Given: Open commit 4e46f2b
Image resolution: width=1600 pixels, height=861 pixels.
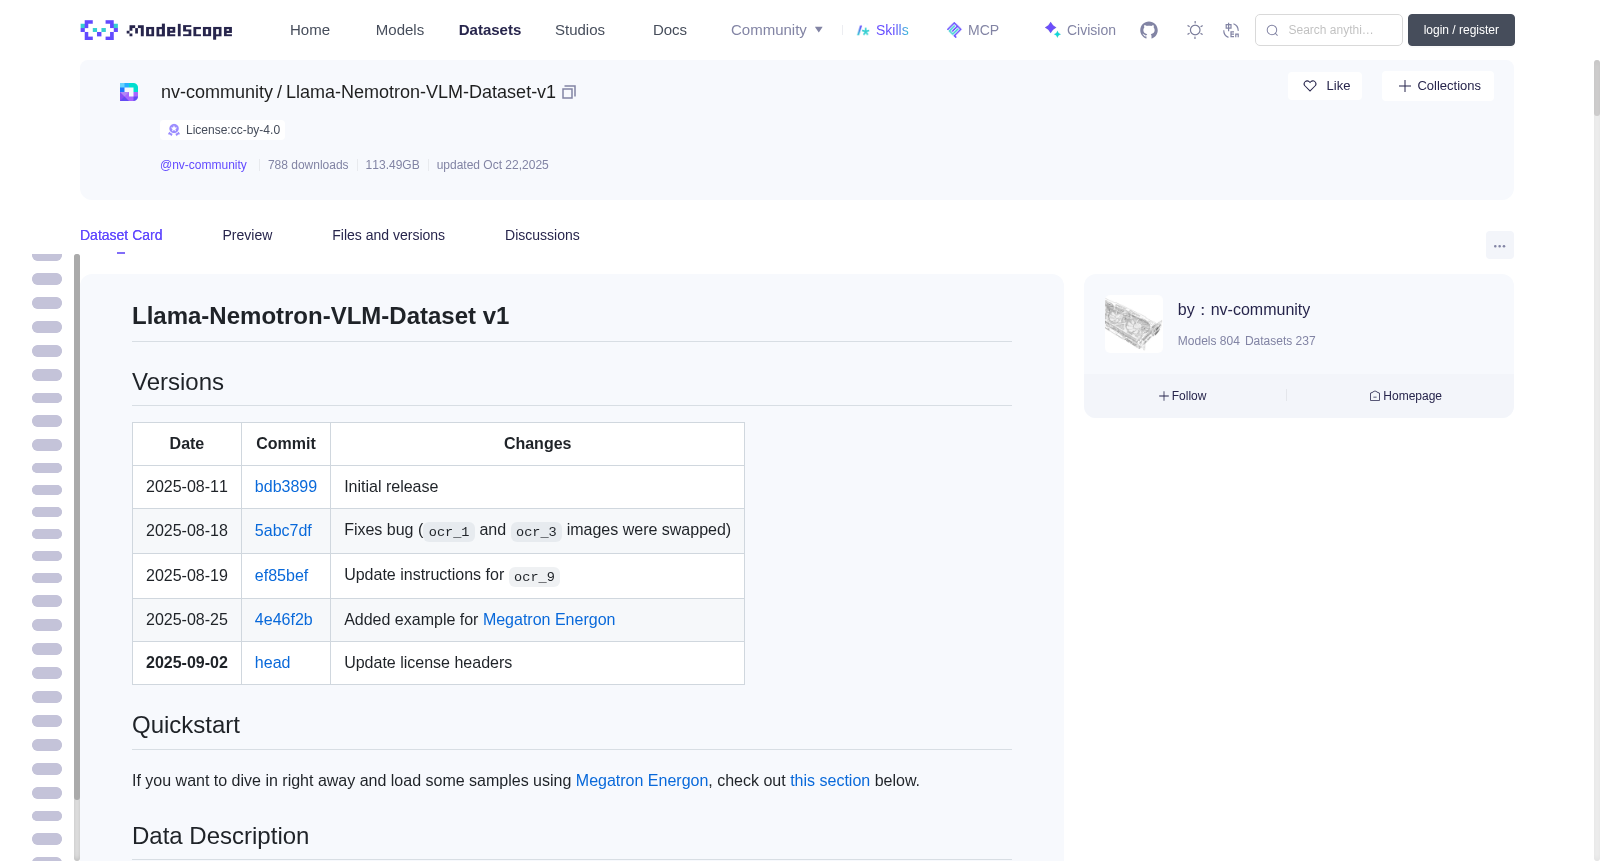Looking at the screenshot, I should [284, 620].
